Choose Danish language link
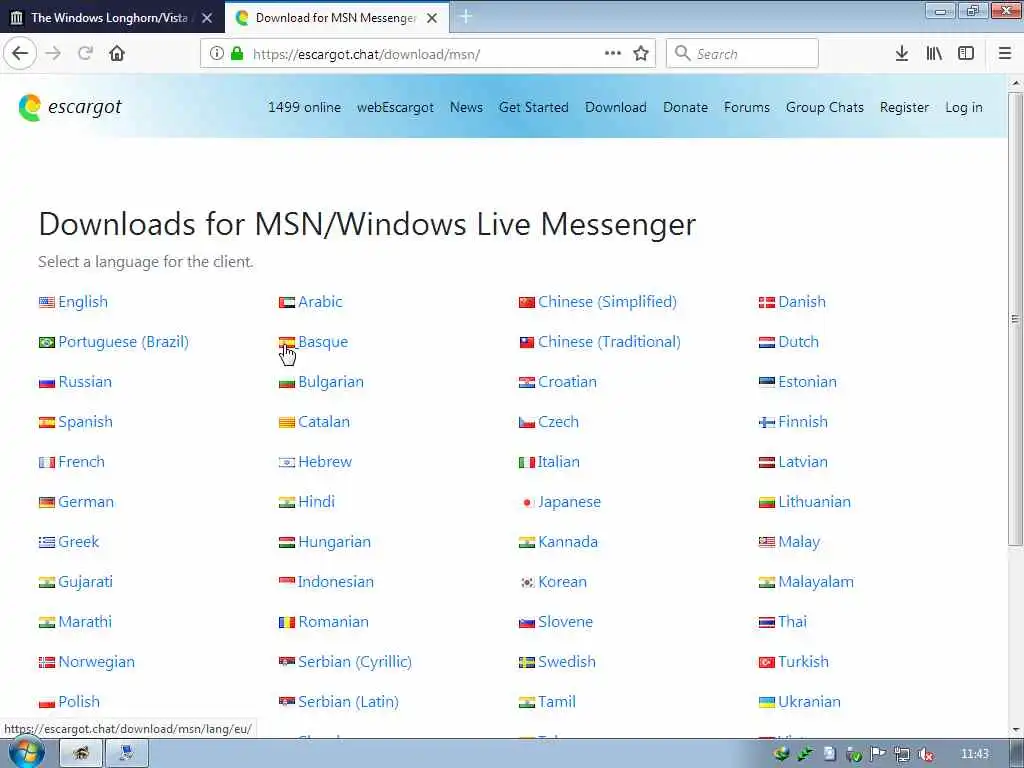The width and height of the screenshot is (1024, 768). pyautogui.click(x=802, y=302)
